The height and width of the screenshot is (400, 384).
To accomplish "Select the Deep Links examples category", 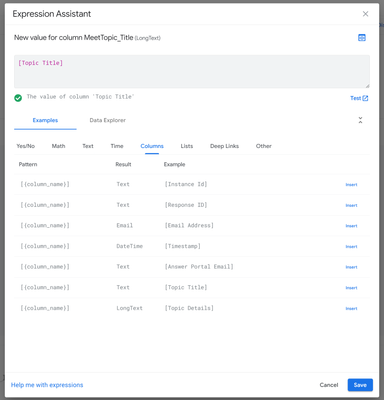I will click(224, 146).
